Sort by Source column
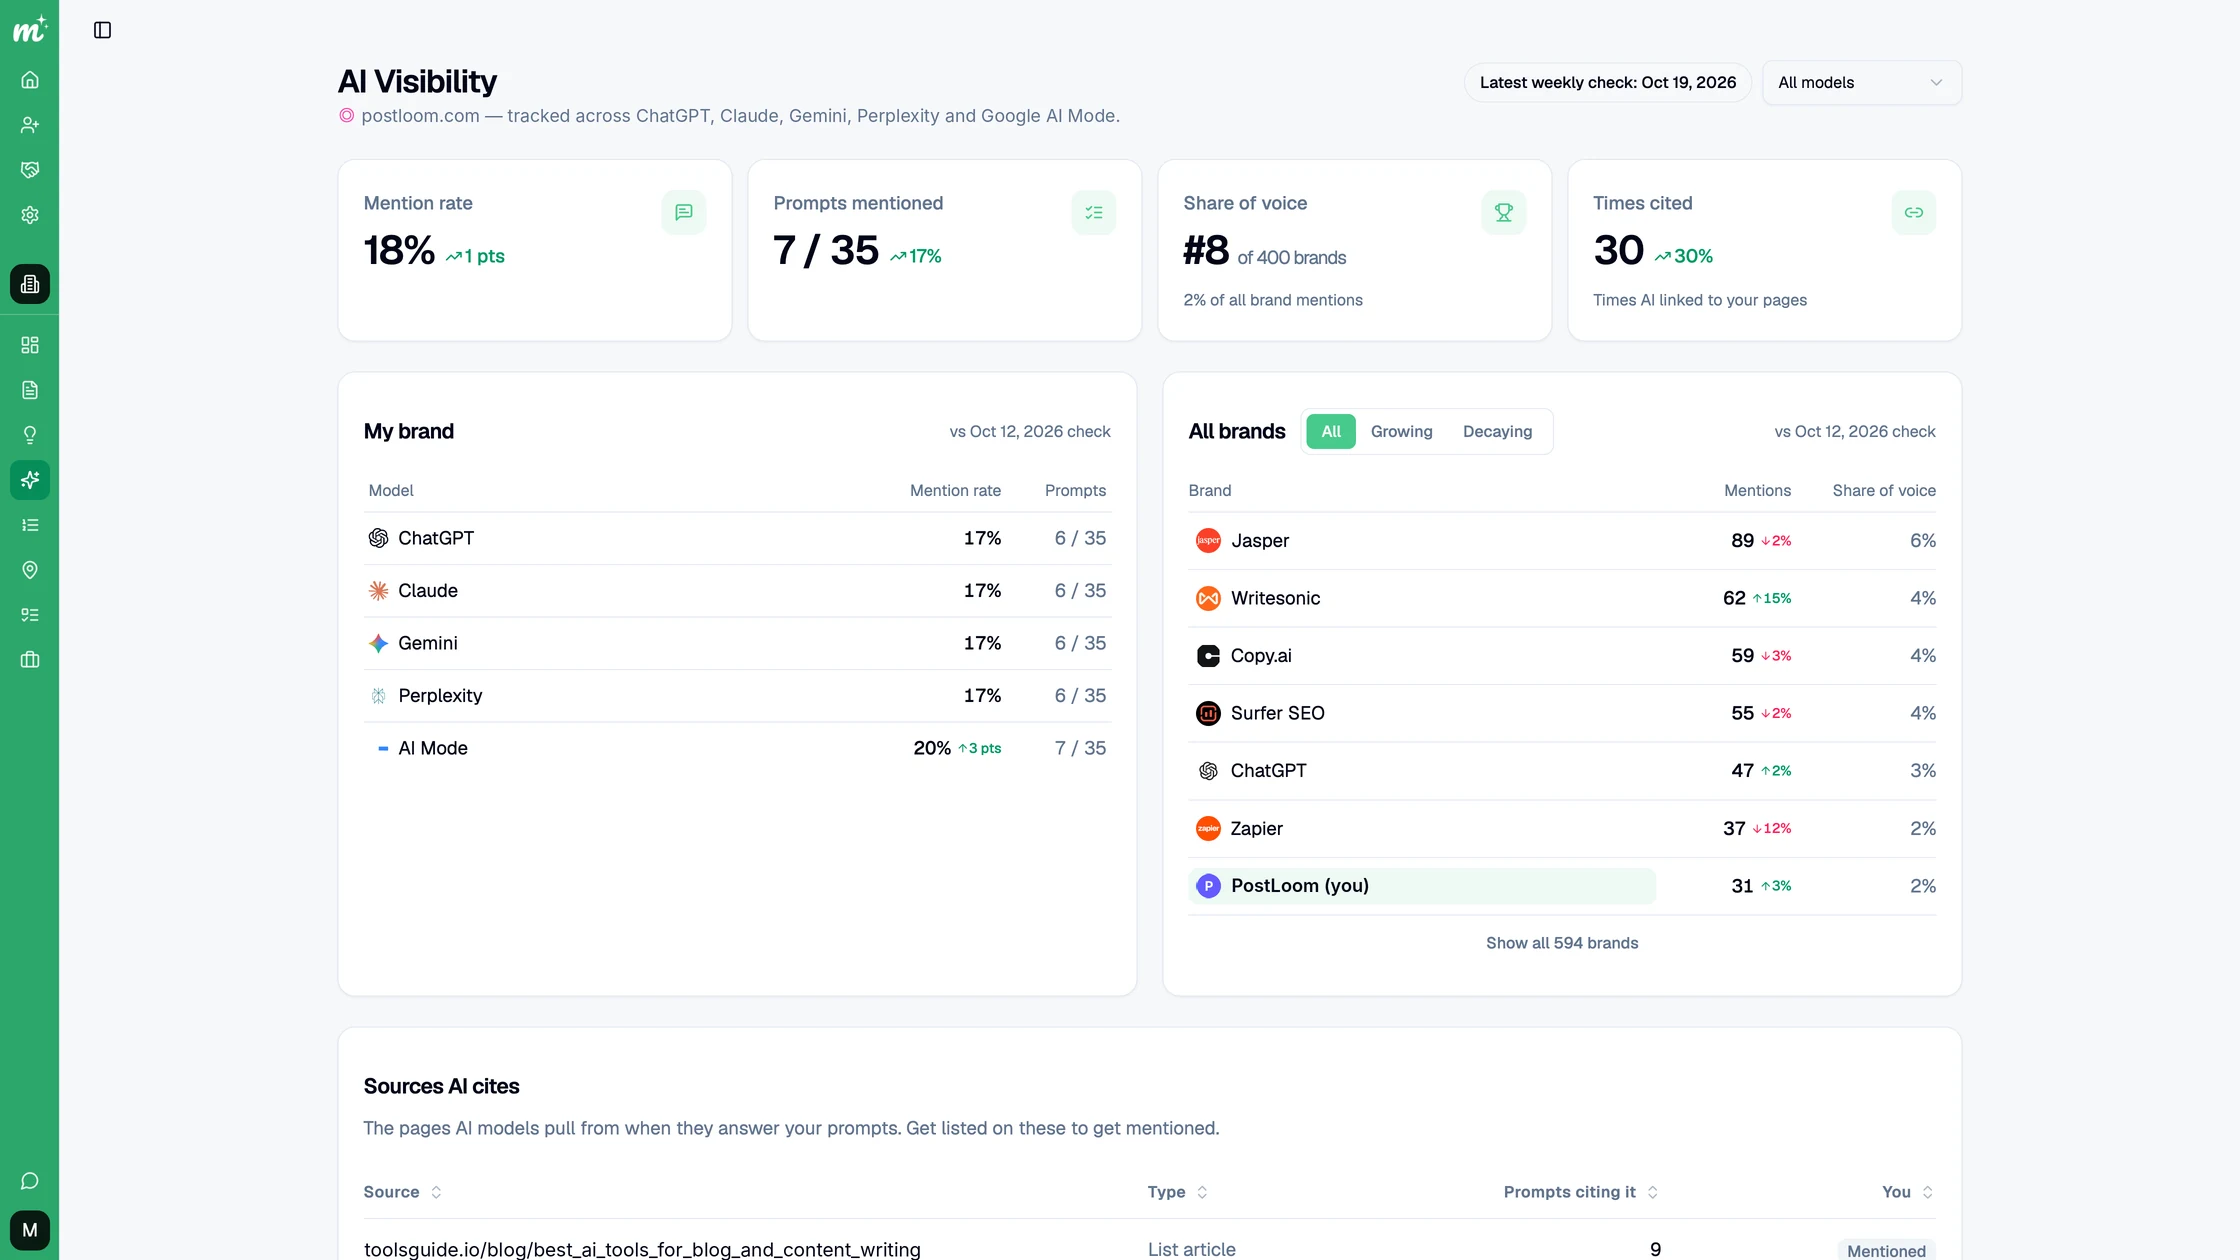 (x=402, y=1192)
